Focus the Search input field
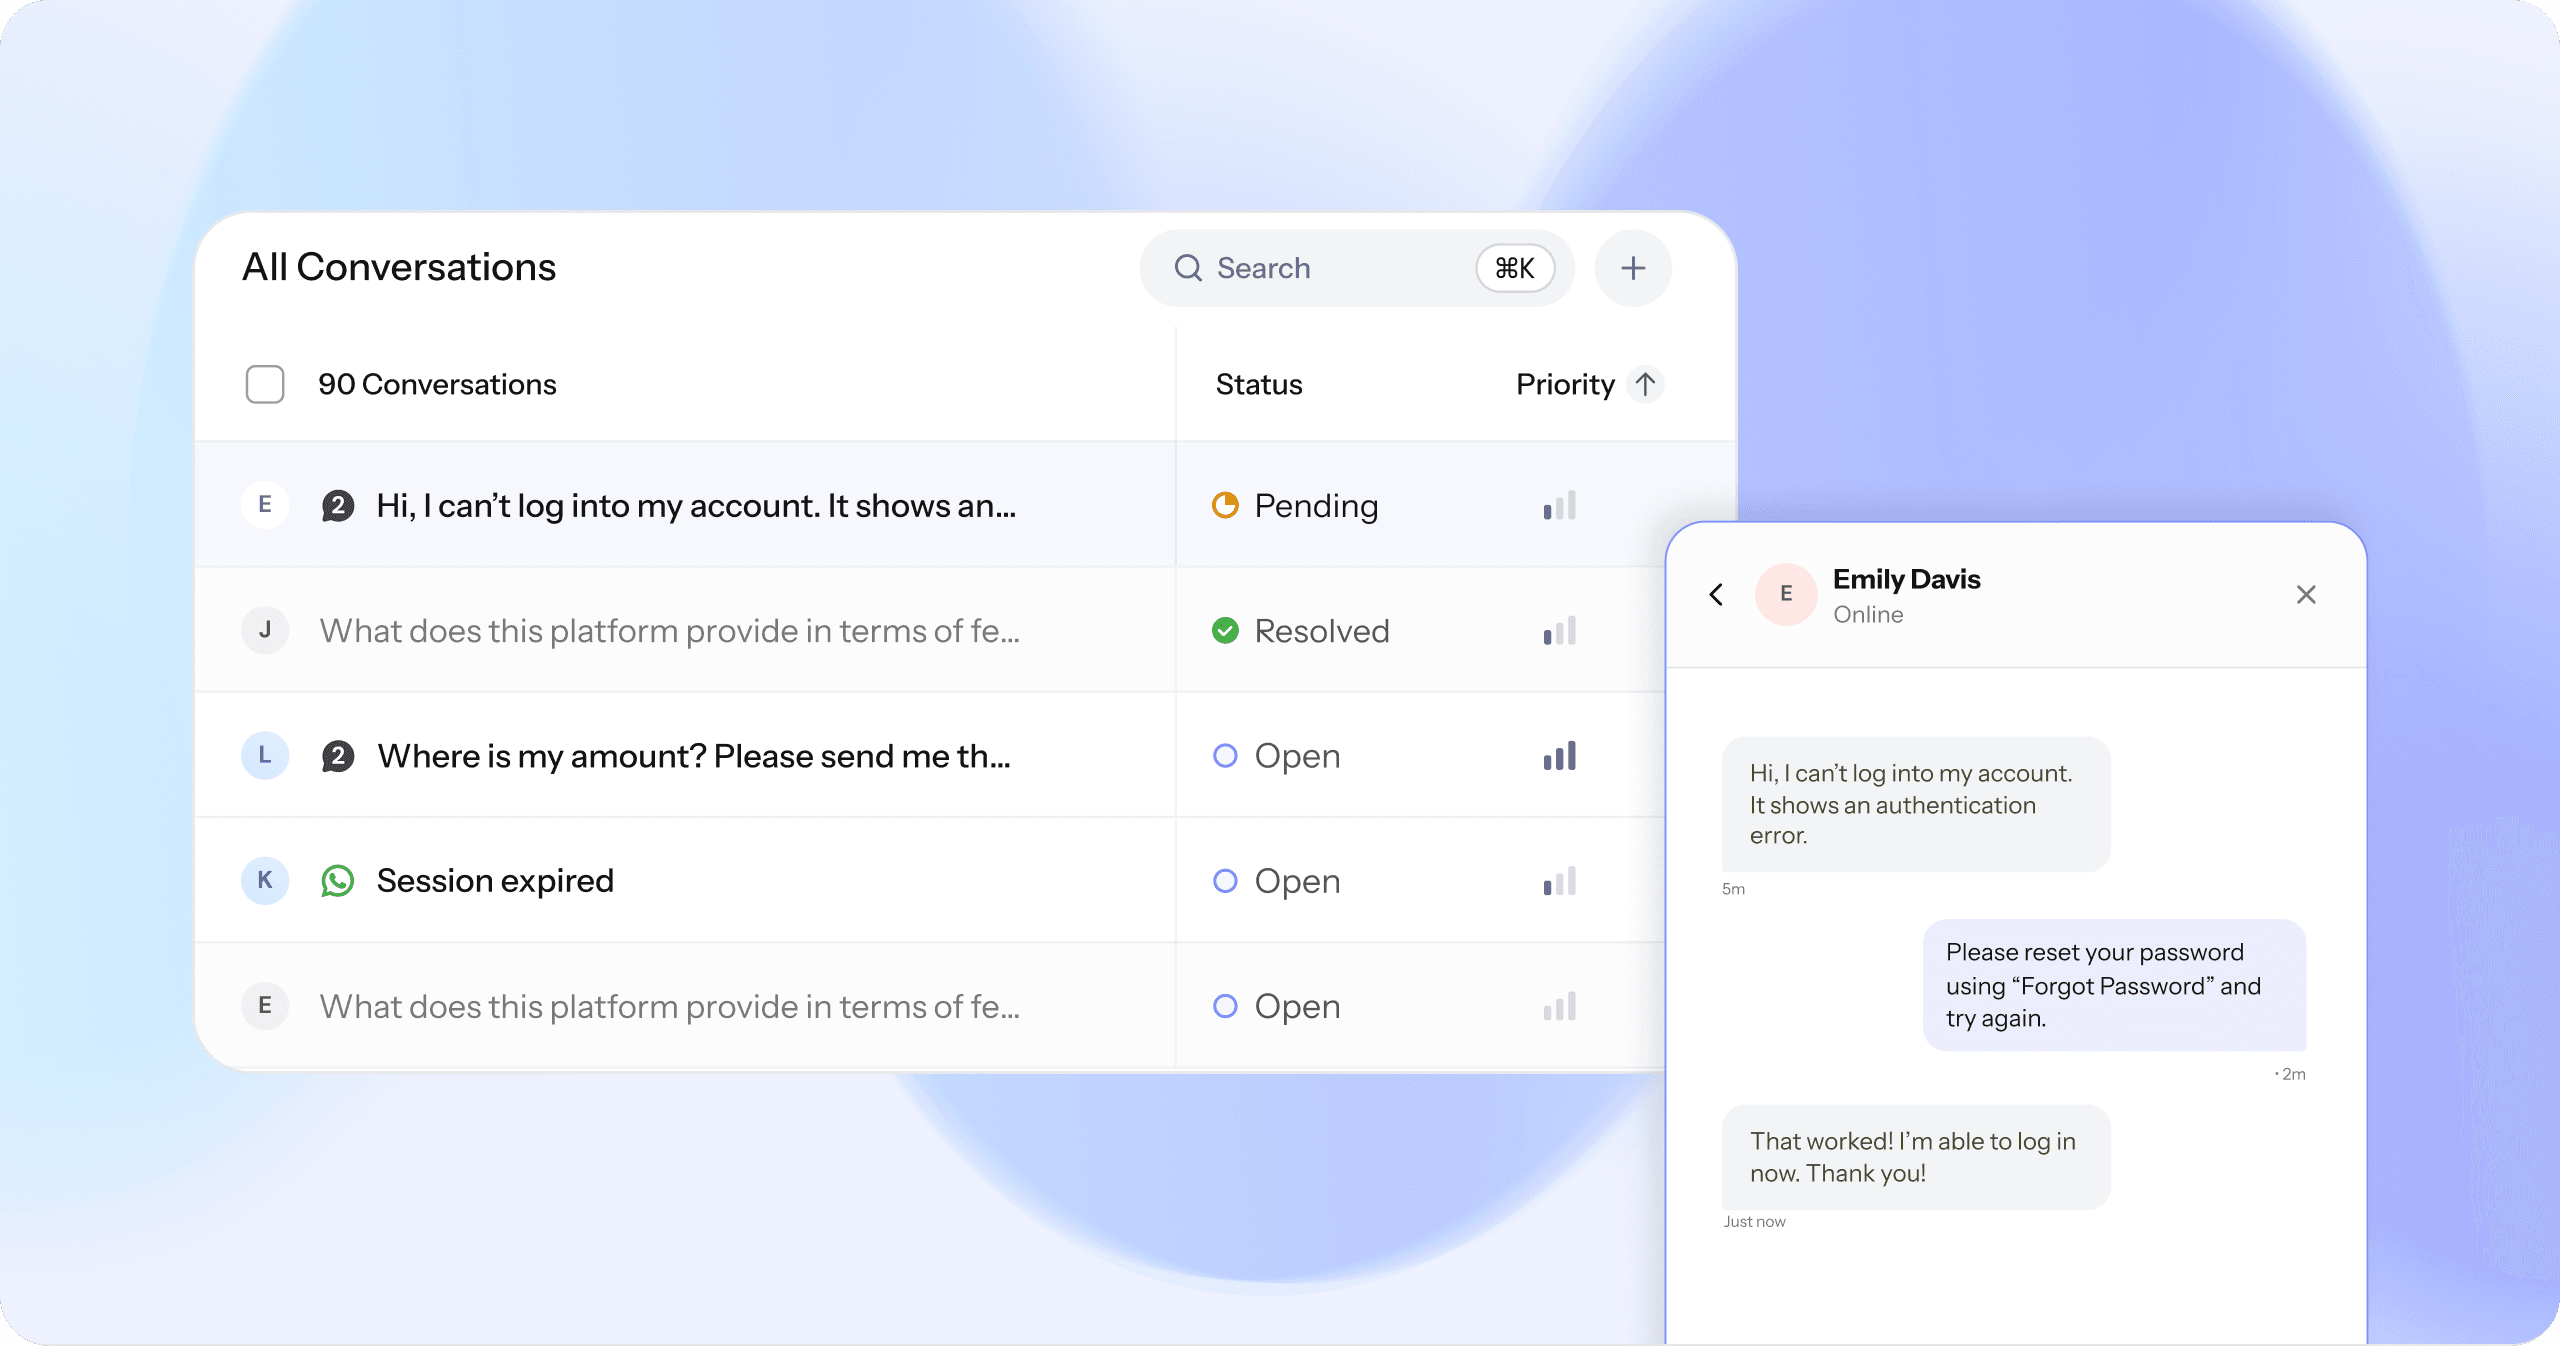Image resolution: width=2560 pixels, height=1346 pixels. (x=1357, y=268)
